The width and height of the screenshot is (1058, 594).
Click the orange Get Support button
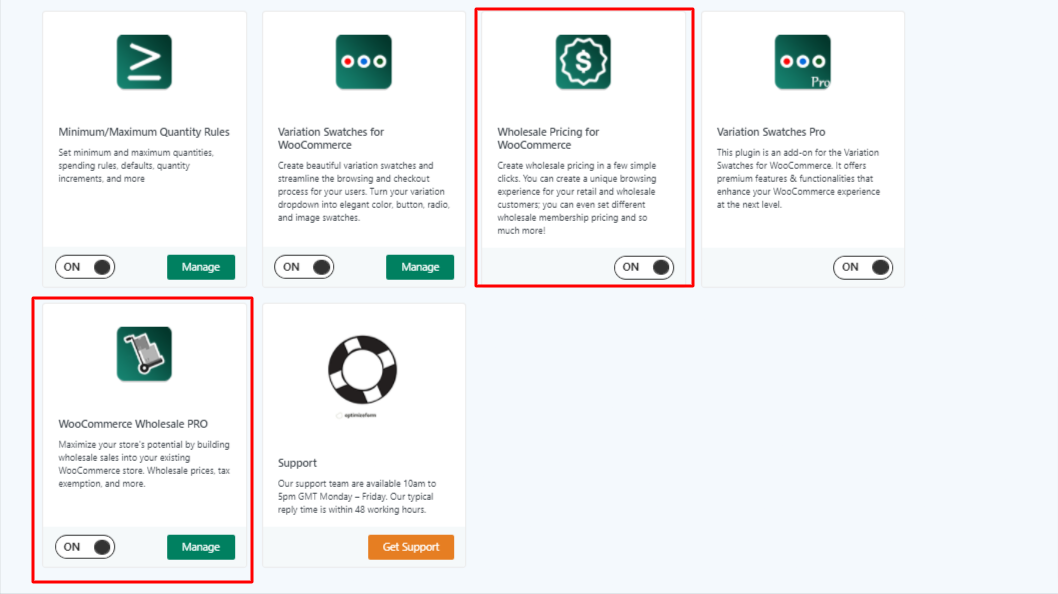point(411,547)
